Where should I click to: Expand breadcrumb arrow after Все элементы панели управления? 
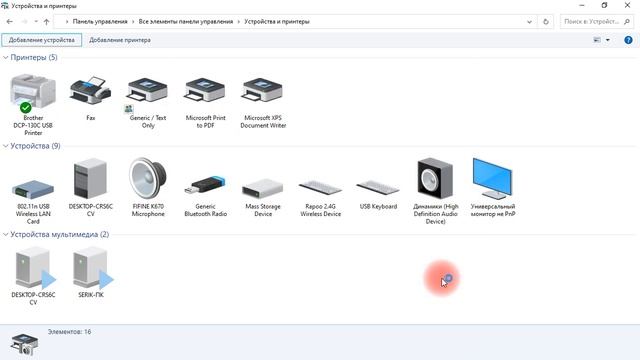(x=239, y=22)
